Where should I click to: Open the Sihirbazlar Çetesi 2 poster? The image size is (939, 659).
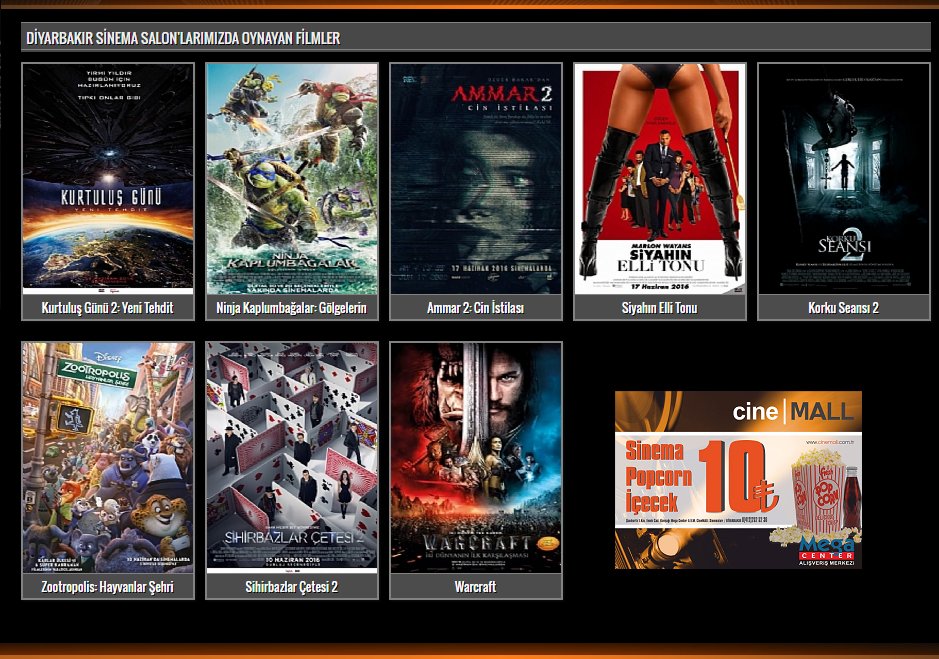(292, 458)
